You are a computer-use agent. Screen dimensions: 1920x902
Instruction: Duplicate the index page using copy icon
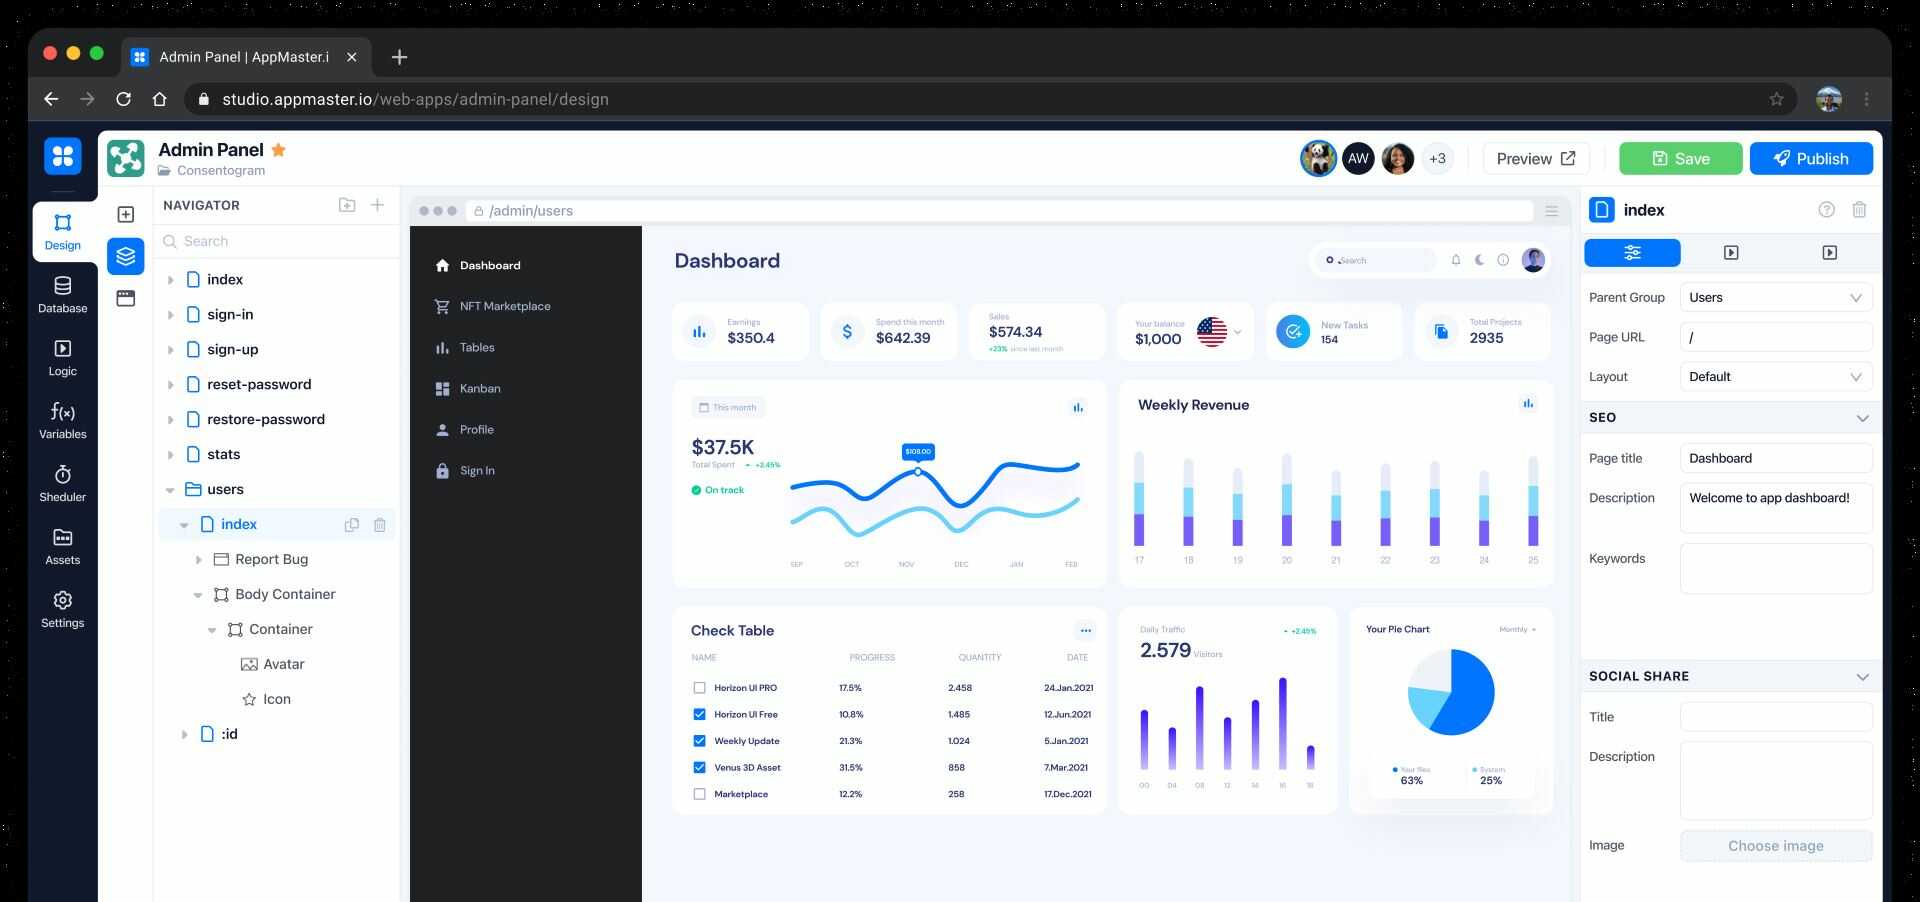352,525
